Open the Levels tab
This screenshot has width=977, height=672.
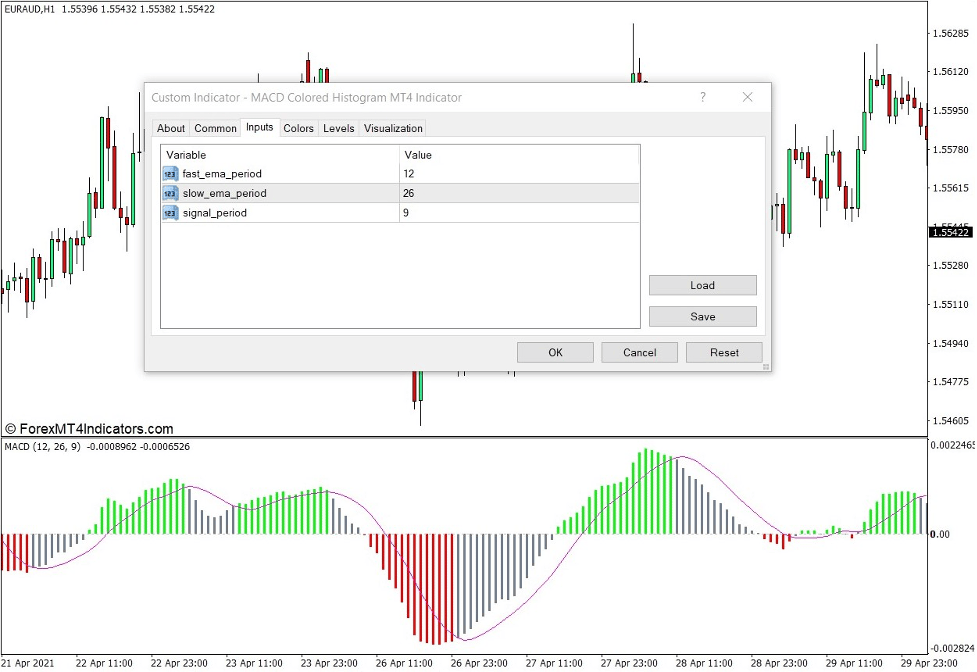click(338, 128)
